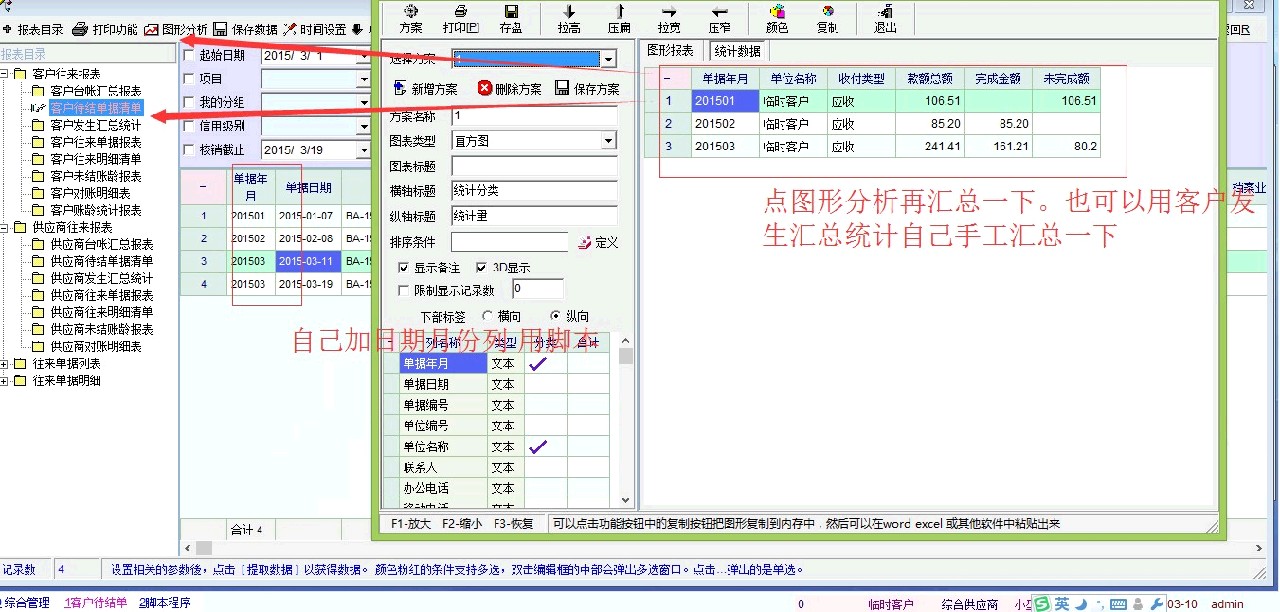Click the 定义 sort-condition button
This screenshot has height=612, width=1280.
pyautogui.click(x=598, y=243)
